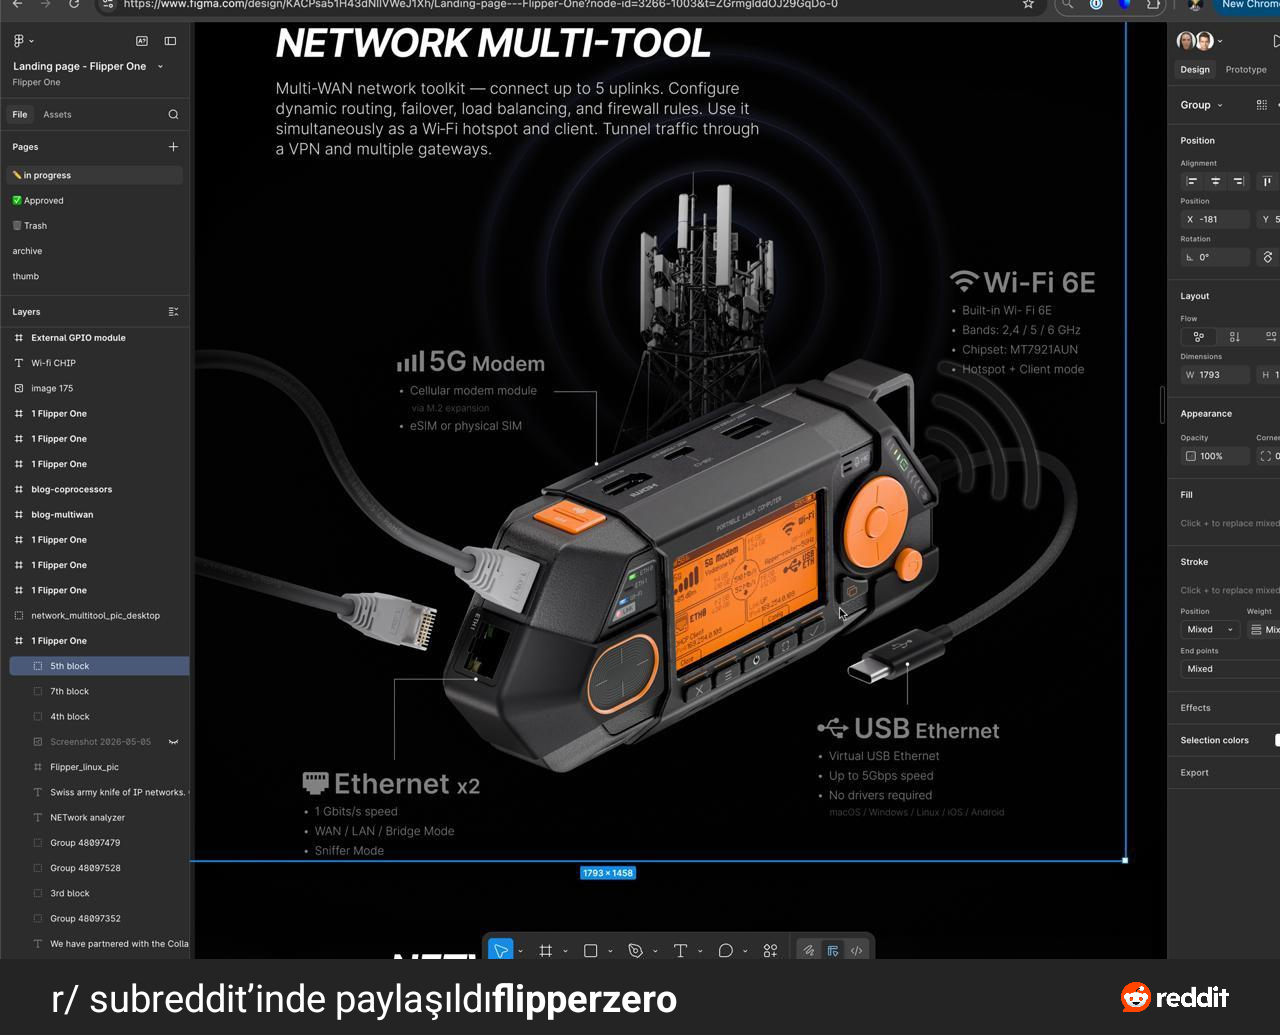This screenshot has height=1035, width=1280.
Task: Toggle visibility of Screenshot 2026-05-05 layer
Action: point(173,742)
